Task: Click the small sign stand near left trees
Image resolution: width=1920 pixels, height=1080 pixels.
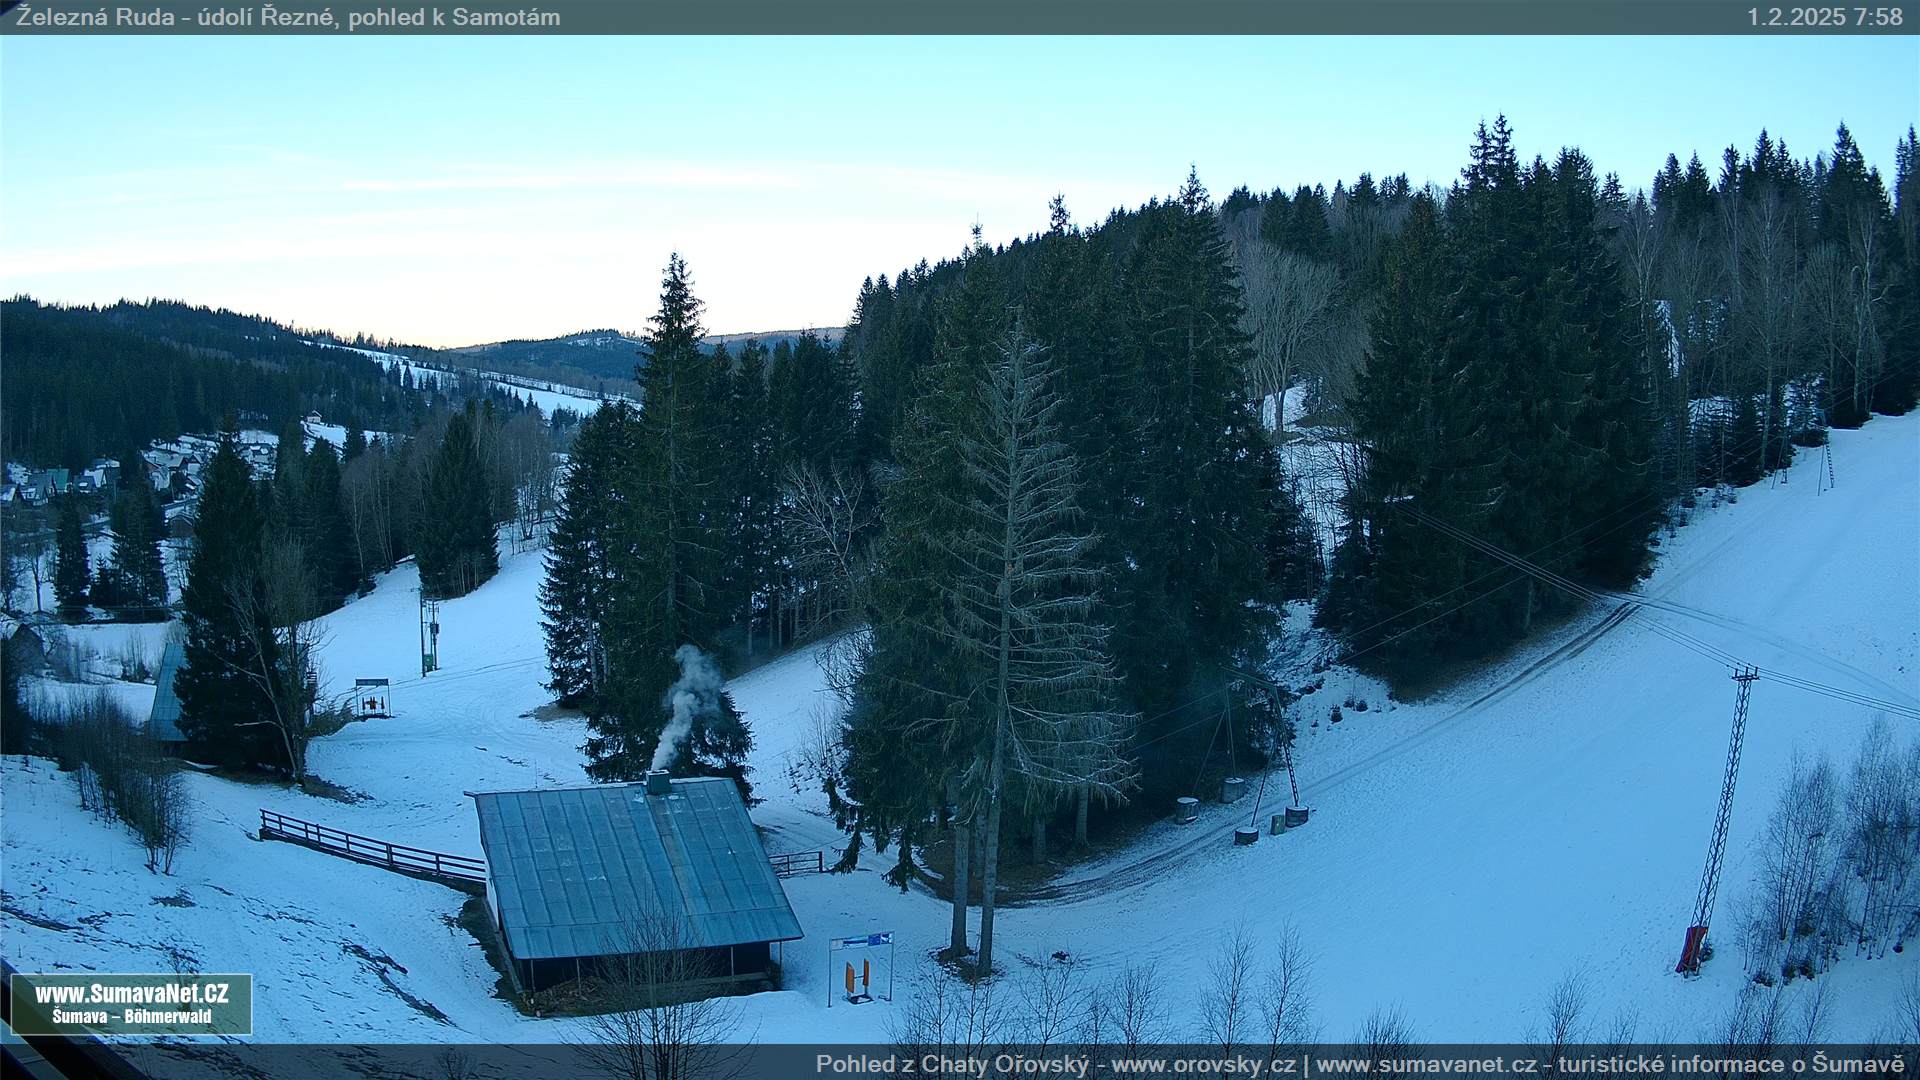Action: click(x=372, y=698)
